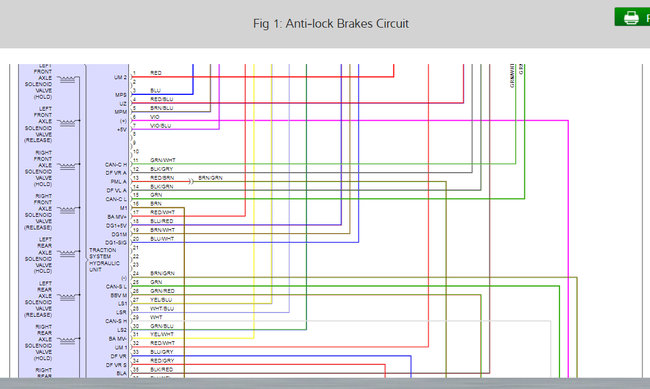Click the 'DF VR S' terminal label

[116, 365]
